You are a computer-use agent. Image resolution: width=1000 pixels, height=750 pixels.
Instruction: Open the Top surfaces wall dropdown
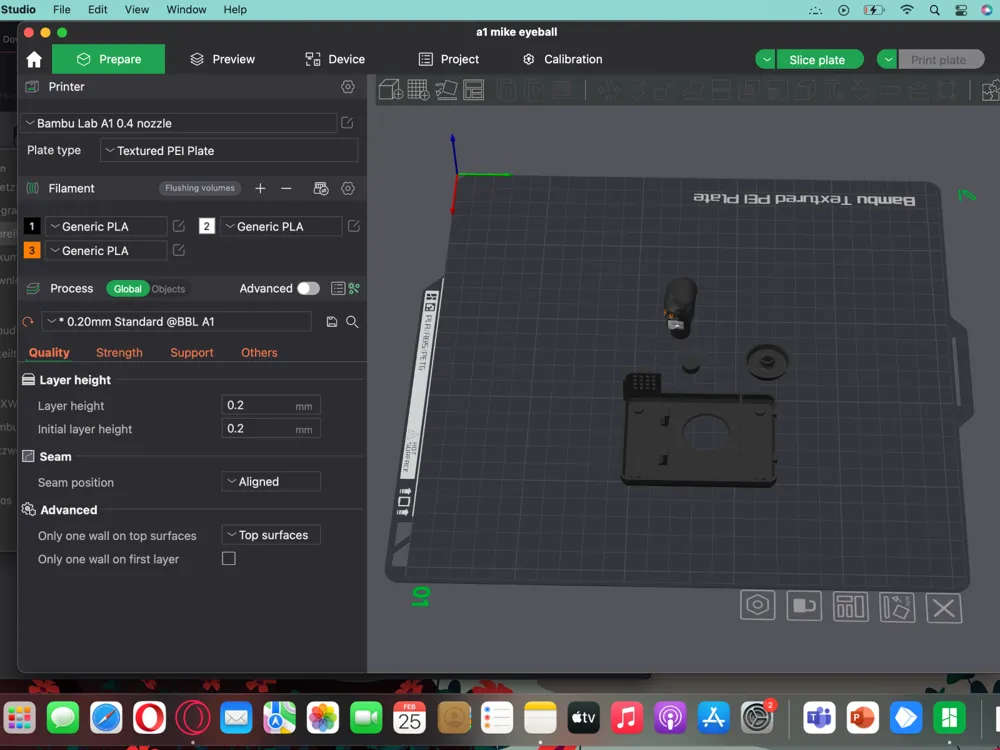pyautogui.click(x=271, y=535)
